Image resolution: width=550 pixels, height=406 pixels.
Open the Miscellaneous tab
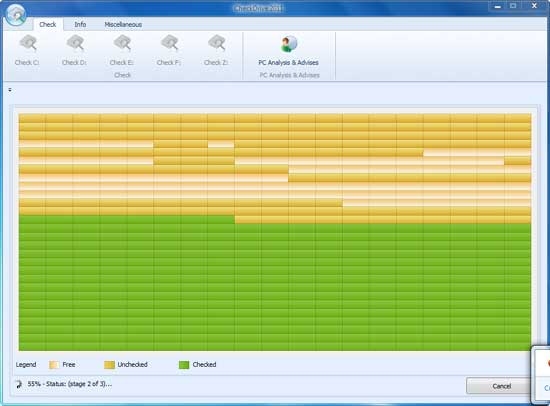tap(123, 24)
